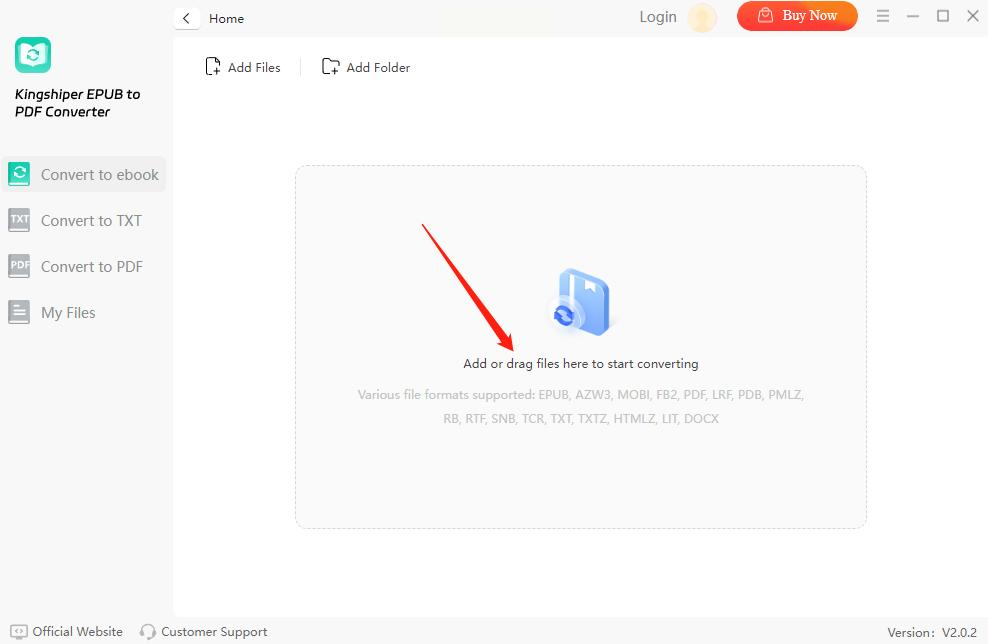This screenshot has height=644, width=988.
Task: Close the converter window
Action: tap(973, 16)
